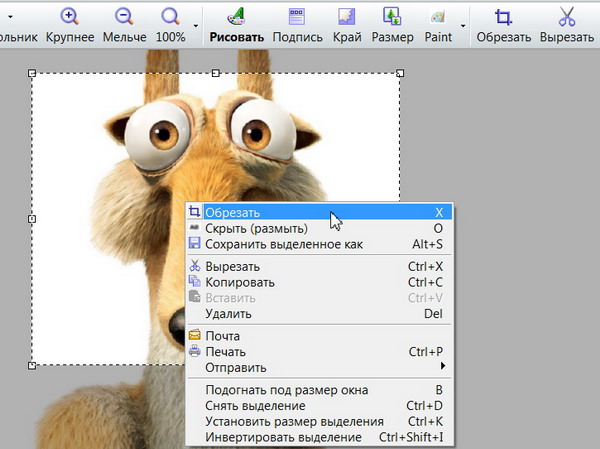Choose Сохранить выделенное как
This screenshot has width=600, height=449.
coord(320,244)
